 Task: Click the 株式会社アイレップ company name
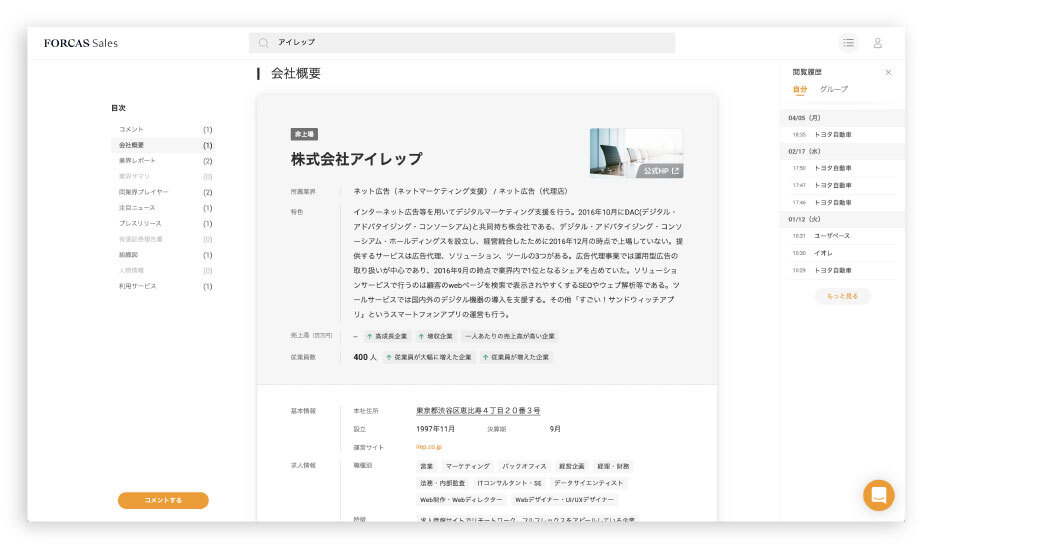(x=356, y=159)
